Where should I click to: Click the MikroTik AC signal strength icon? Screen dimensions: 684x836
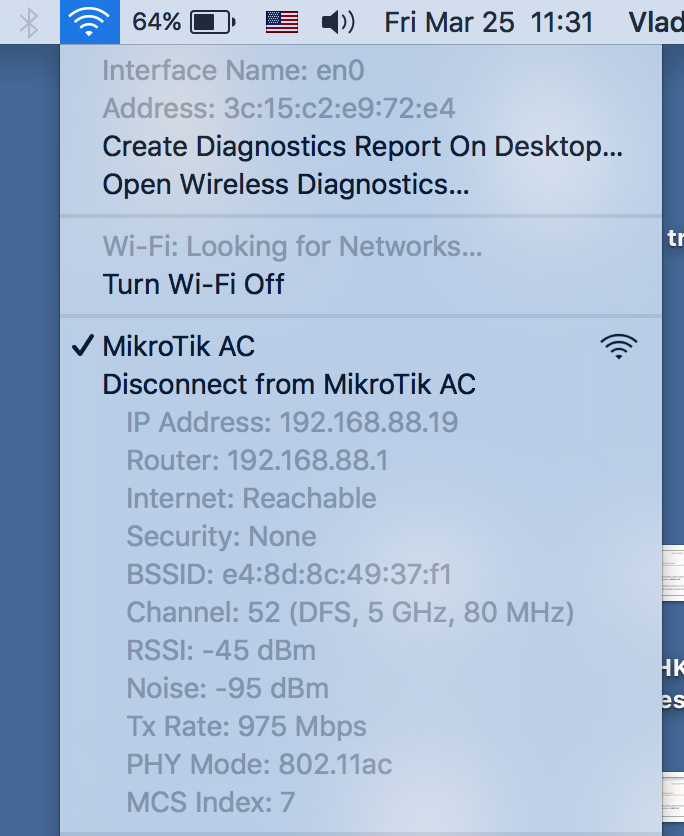(619, 347)
